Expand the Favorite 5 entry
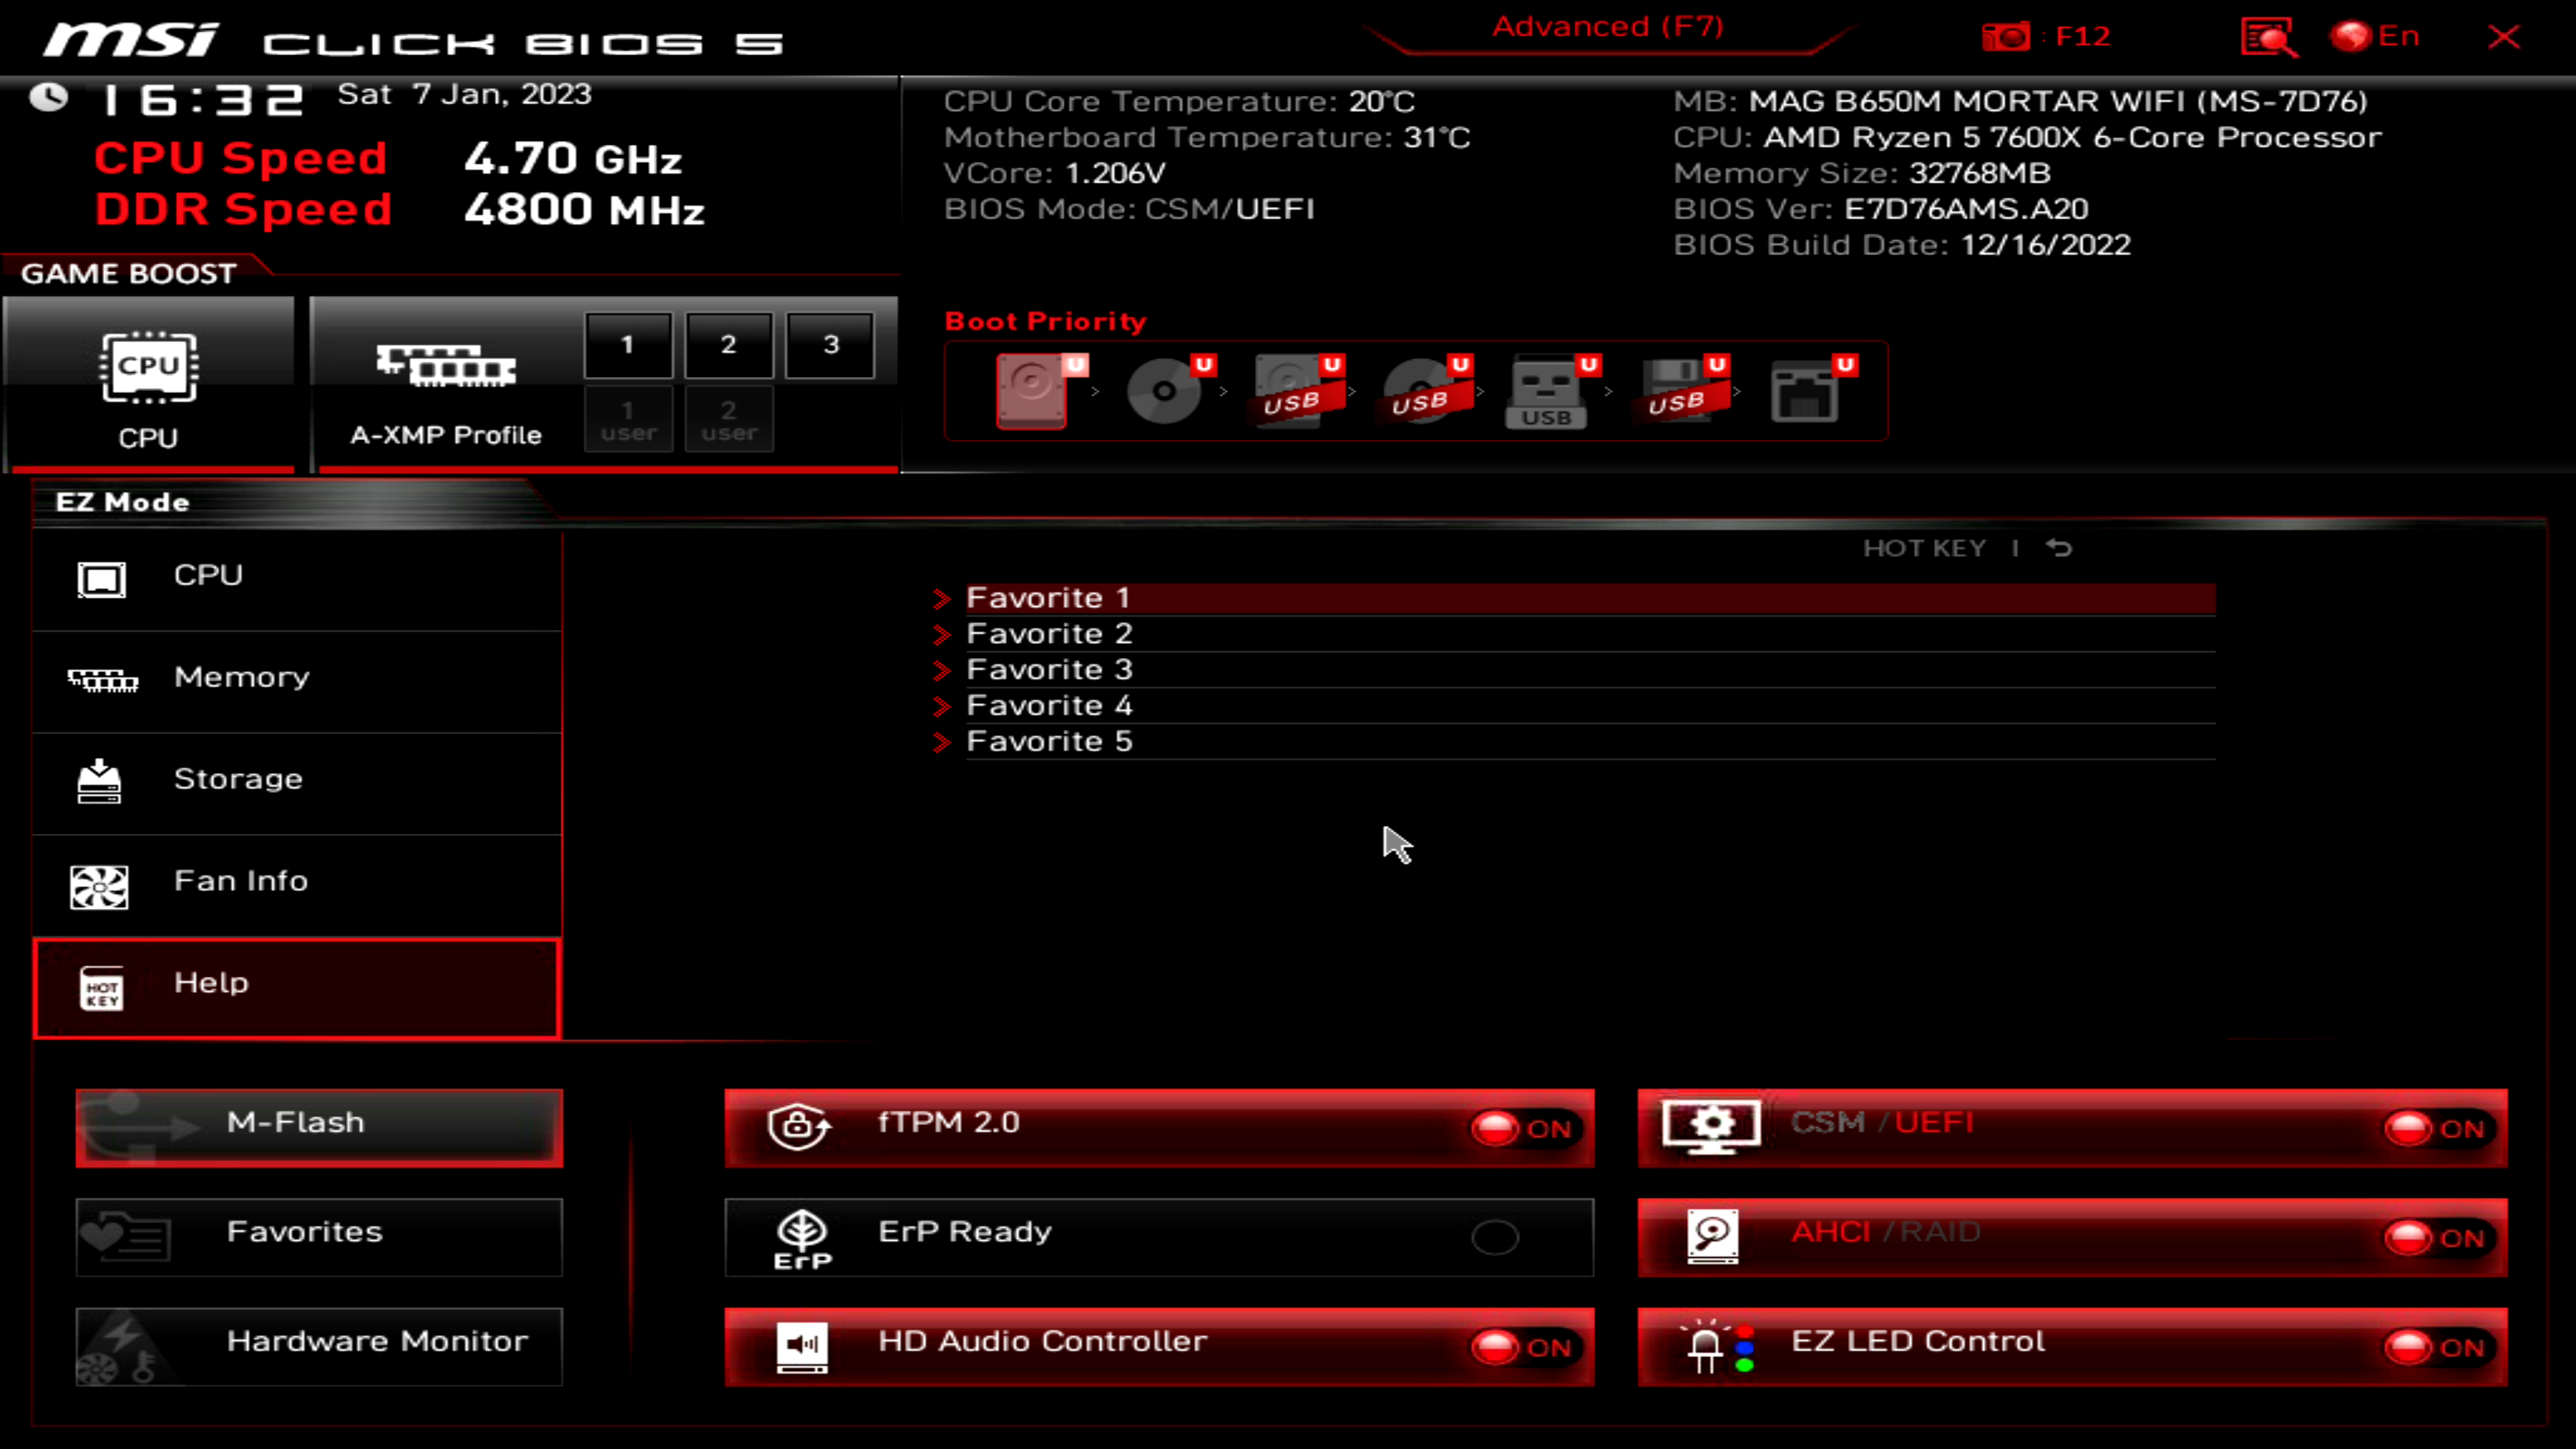 1048,742
